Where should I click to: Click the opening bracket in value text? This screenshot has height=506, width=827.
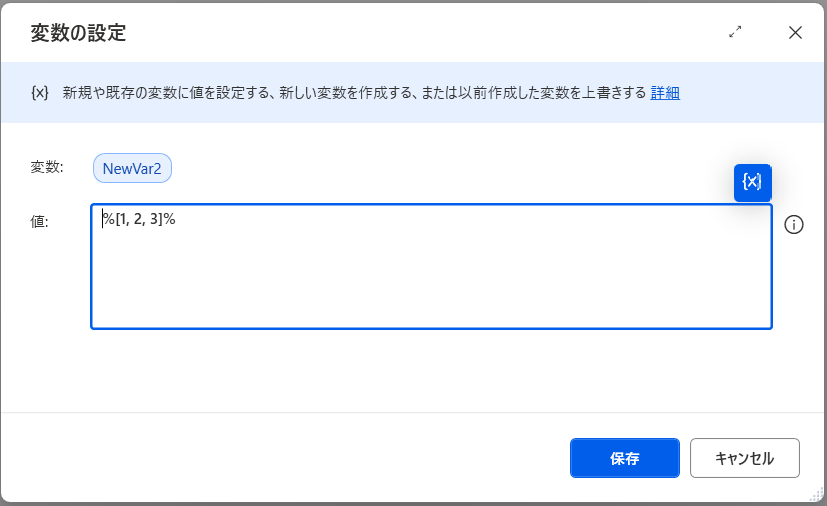click(118, 219)
